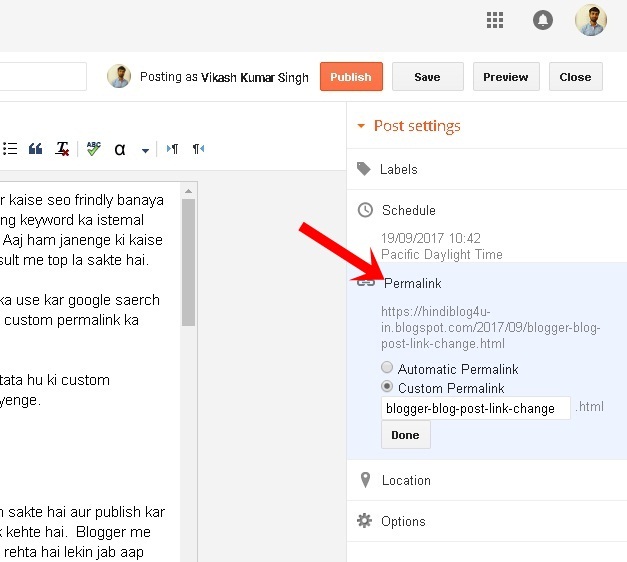The height and width of the screenshot is (562, 627).
Task: Click the Pacific Daylight Time text
Action: click(x=442, y=254)
